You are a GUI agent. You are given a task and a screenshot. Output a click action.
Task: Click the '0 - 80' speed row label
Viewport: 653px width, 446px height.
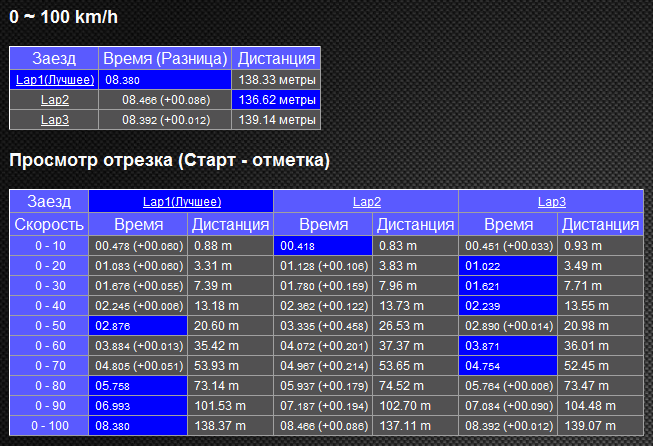point(49,386)
